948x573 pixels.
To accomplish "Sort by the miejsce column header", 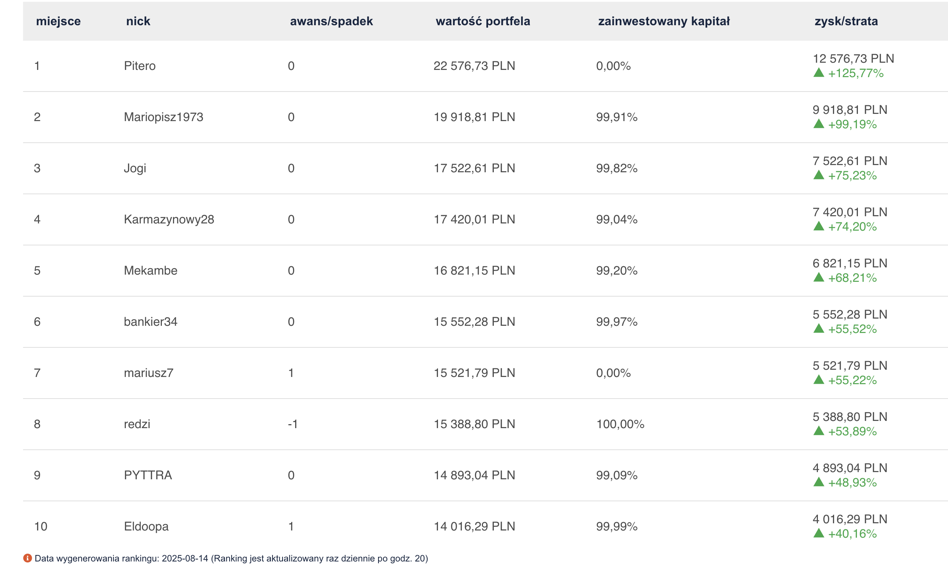I will pyautogui.click(x=58, y=21).
